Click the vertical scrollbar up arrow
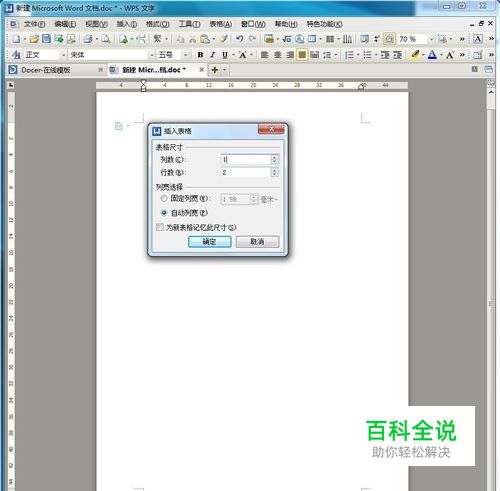500x491 pixels. pyautogui.click(x=491, y=92)
